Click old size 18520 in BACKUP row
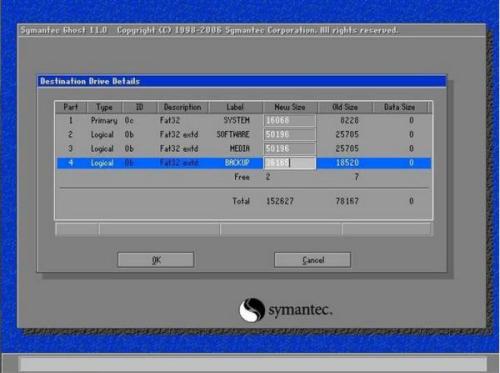 pyautogui.click(x=347, y=163)
